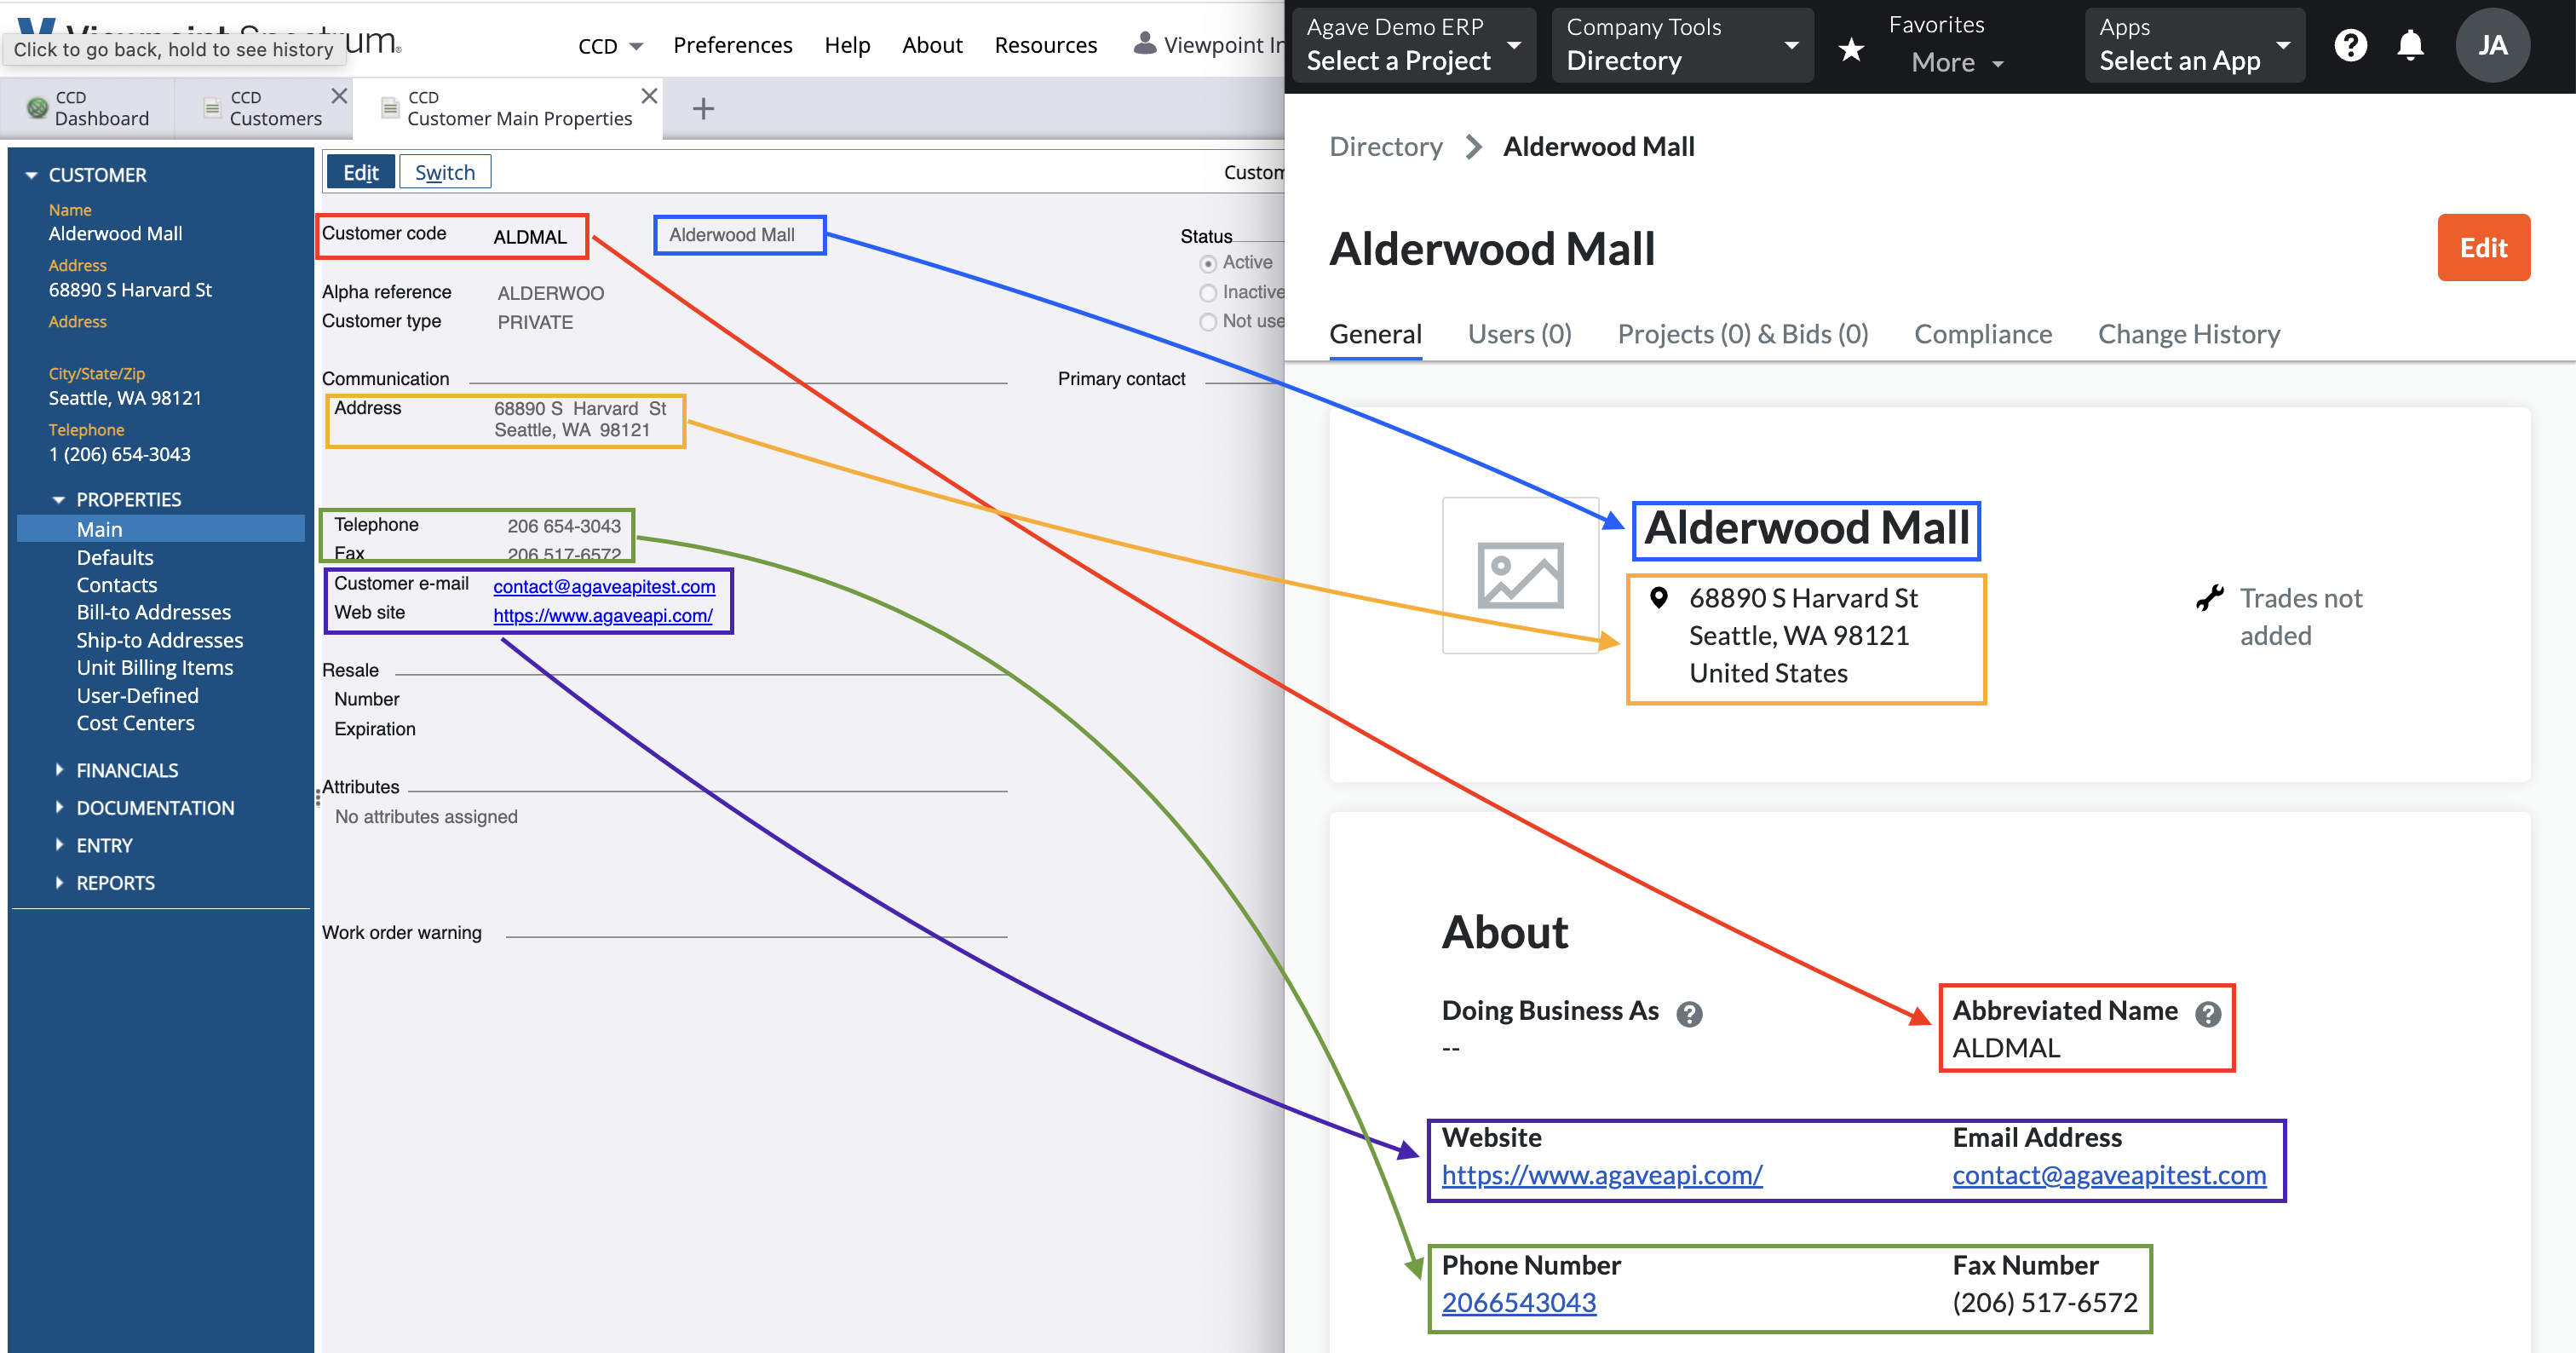The height and width of the screenshot is (1353, 2576).
Task: Click help icon next to Abbreviated Name
Action: [x=2208, y=1013]
